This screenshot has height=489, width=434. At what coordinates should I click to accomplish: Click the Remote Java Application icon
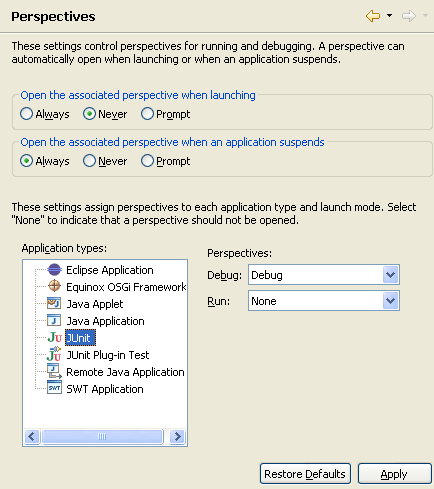[54, 371]
